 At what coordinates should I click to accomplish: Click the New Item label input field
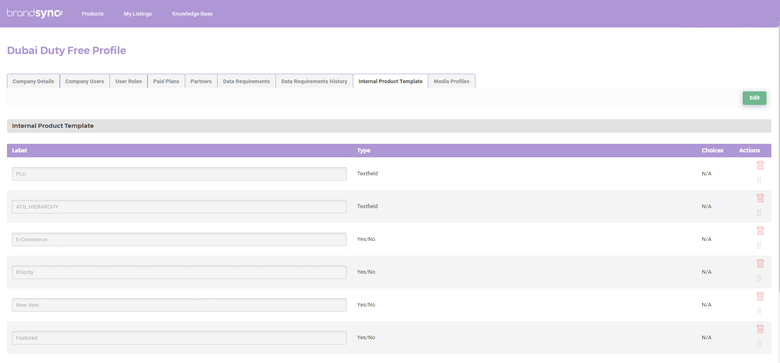tap(179, 305)
